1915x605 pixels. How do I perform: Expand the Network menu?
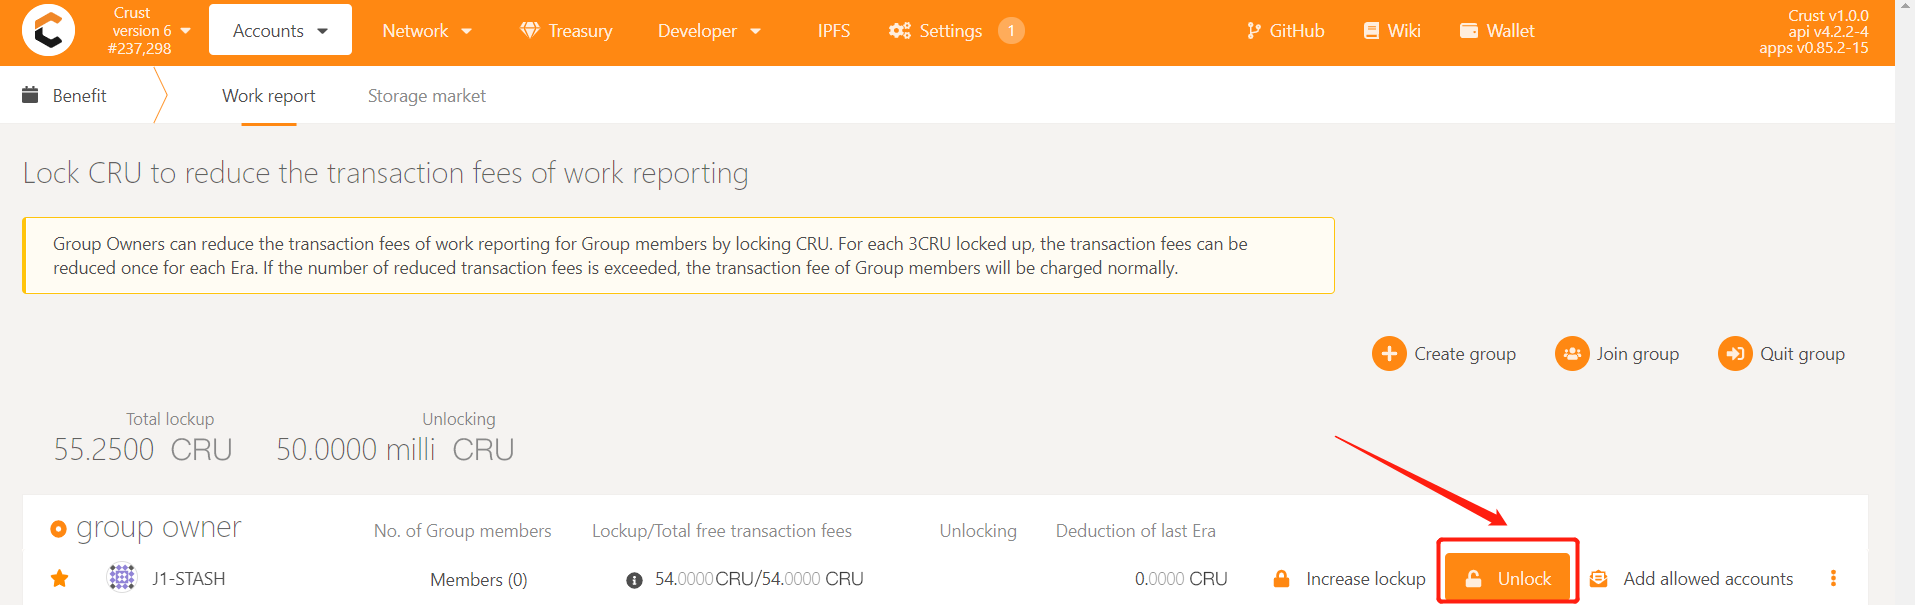(x=427, y=31)
